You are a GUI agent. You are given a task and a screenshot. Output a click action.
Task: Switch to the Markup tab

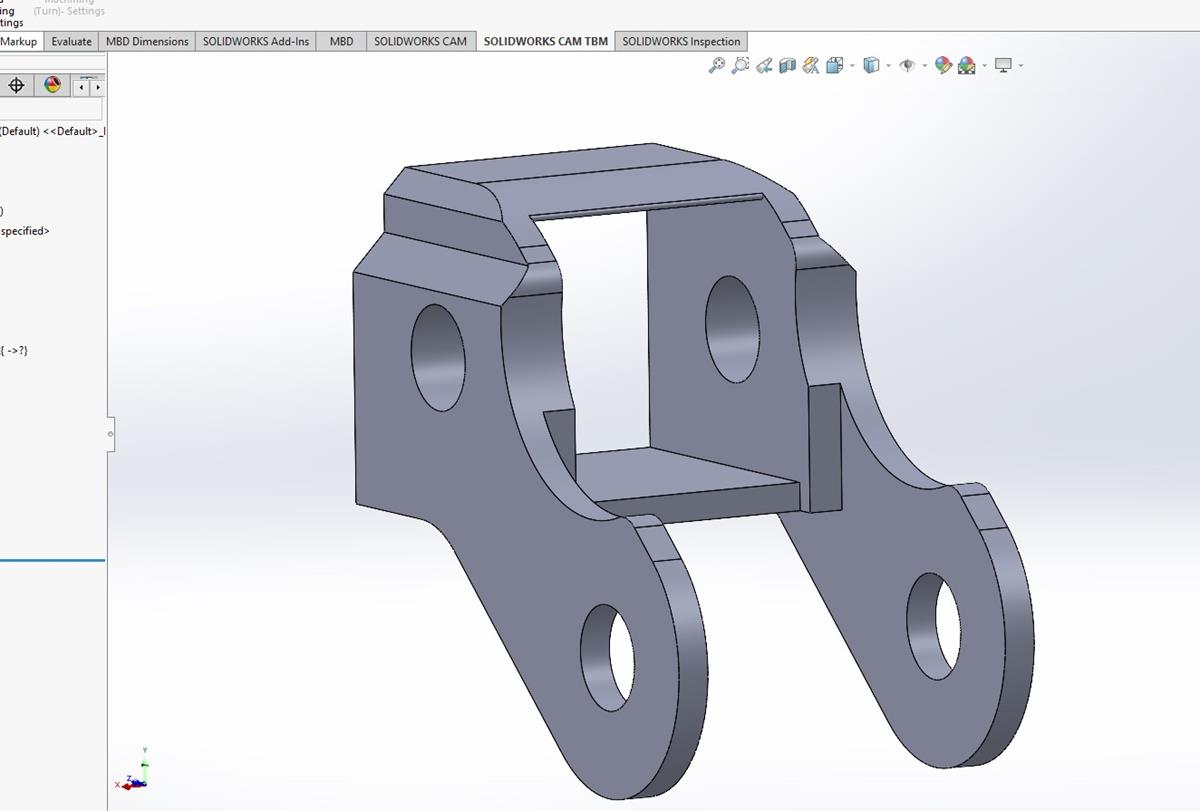(x=20, y=41)
